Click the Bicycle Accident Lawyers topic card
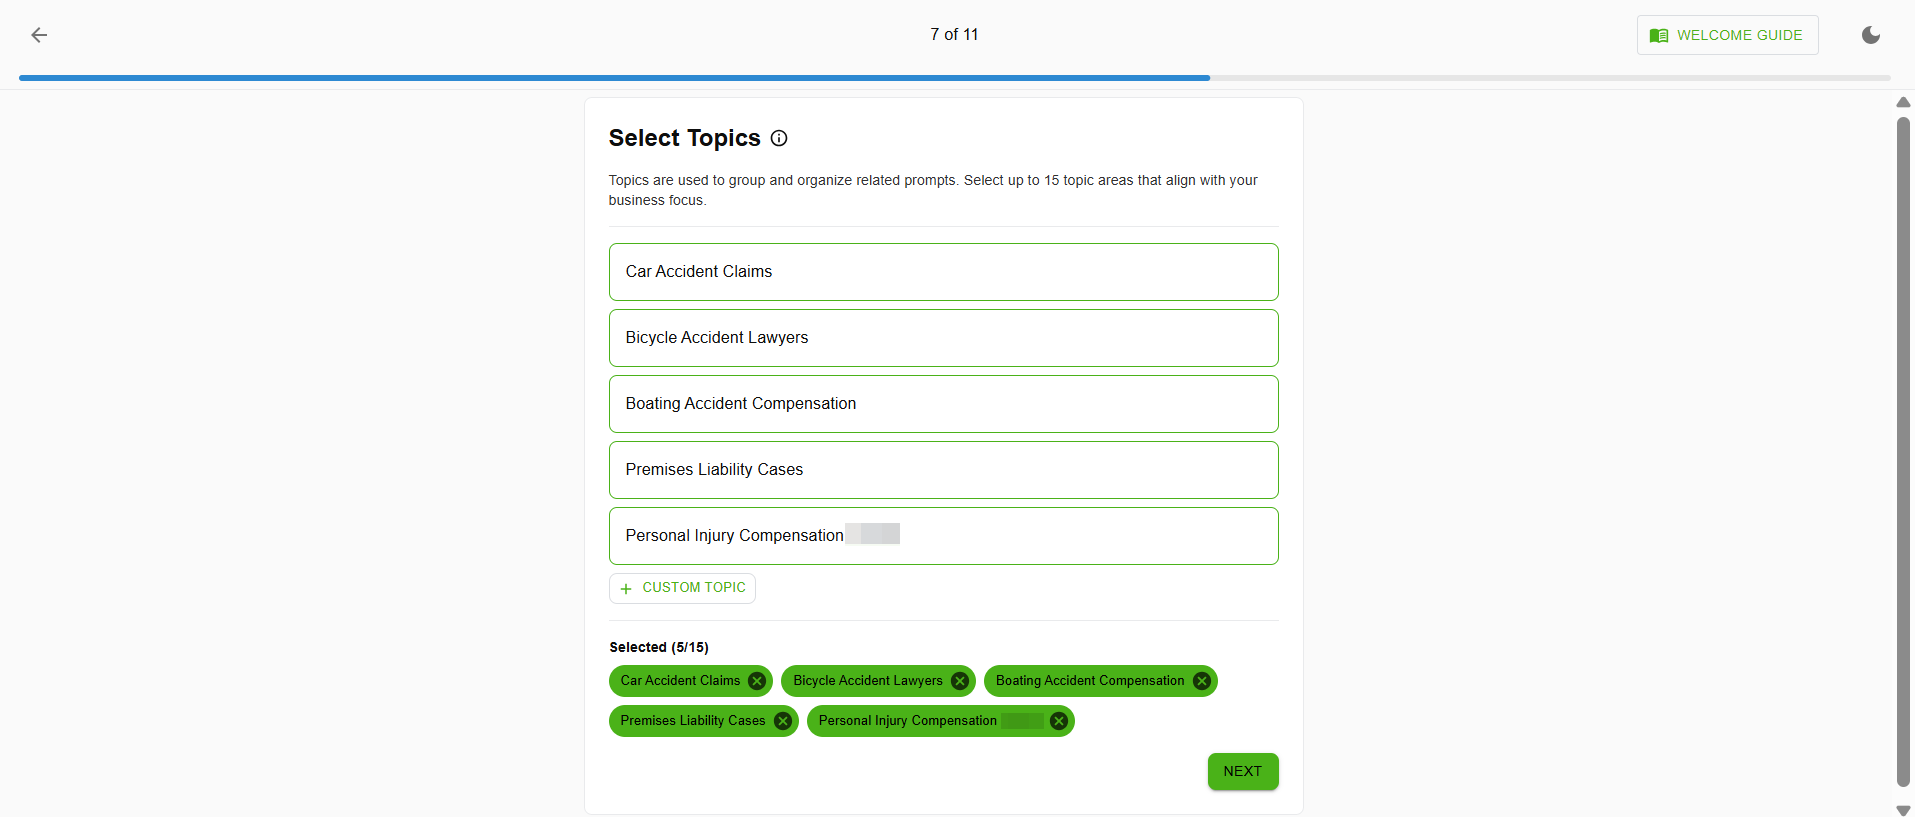The width and height of the screenshot is (1915, 817). pyautogui.click(x=943, y=337)
